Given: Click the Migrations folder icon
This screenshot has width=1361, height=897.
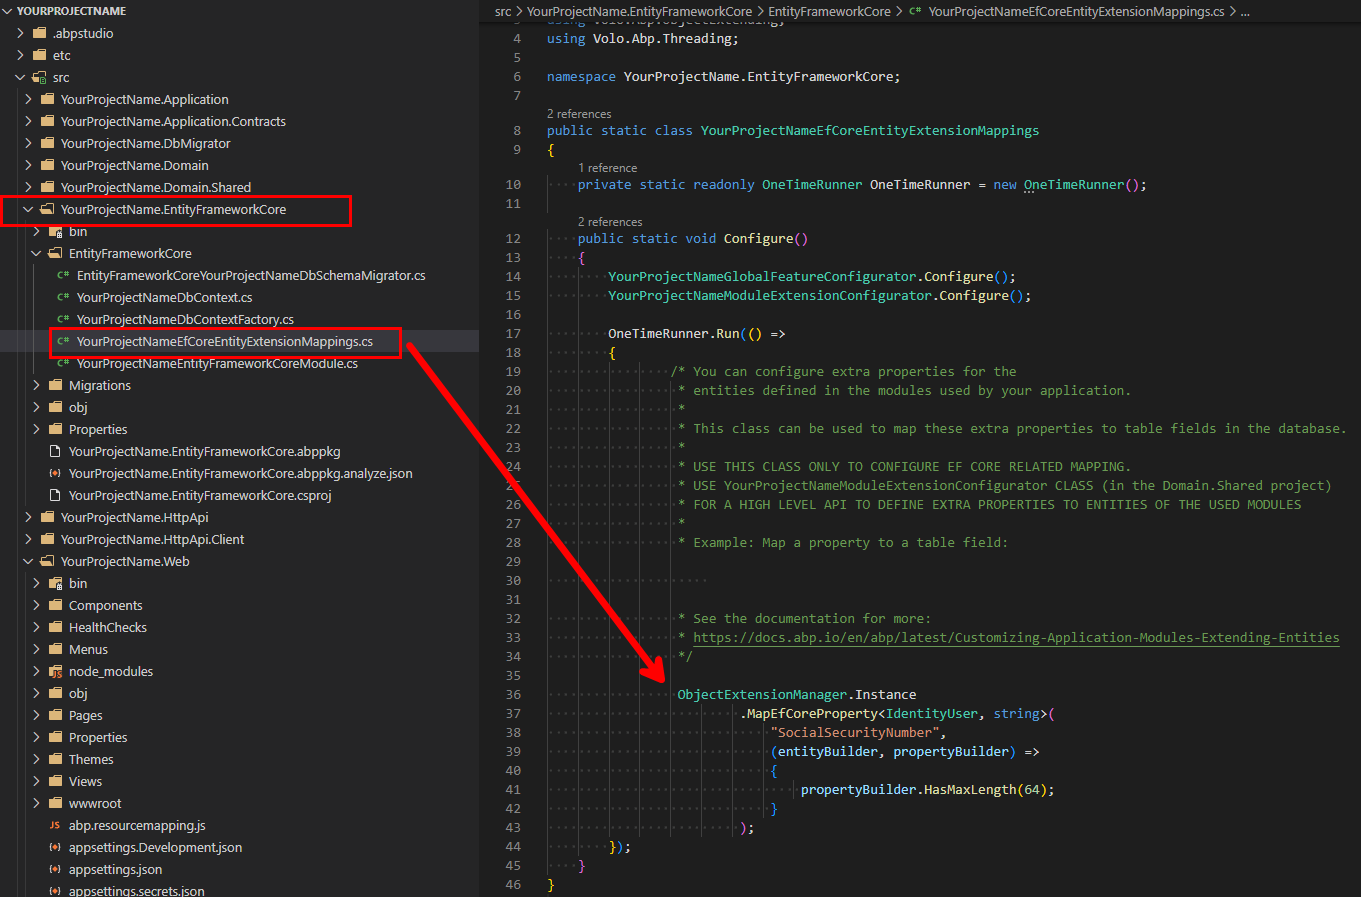Looking at the screenshot, I should [x=56, y=386].
